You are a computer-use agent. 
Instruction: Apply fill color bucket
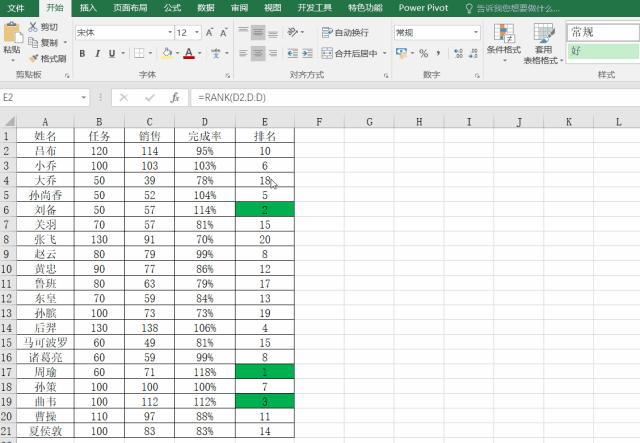[167, 53]
